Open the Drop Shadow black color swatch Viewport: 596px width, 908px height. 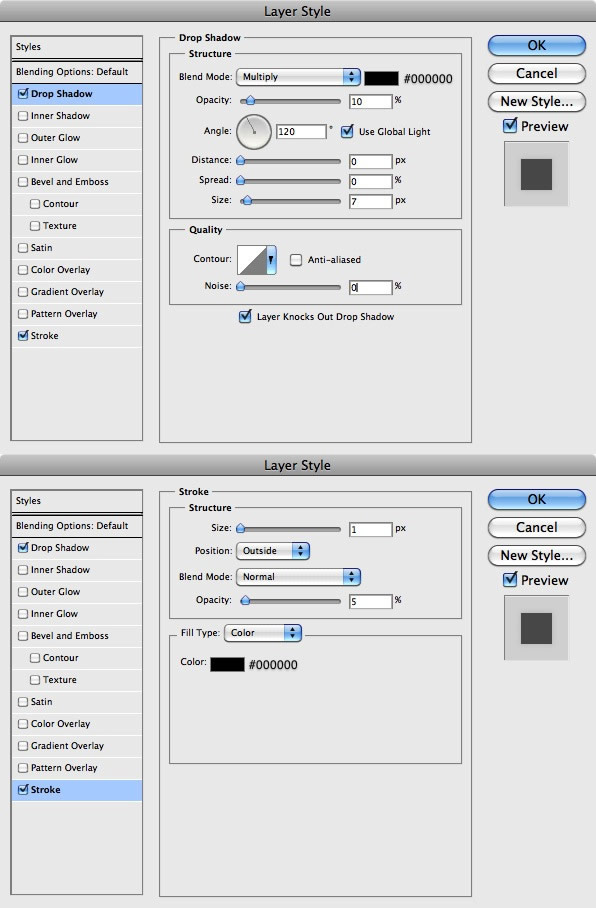coord(381,78)
